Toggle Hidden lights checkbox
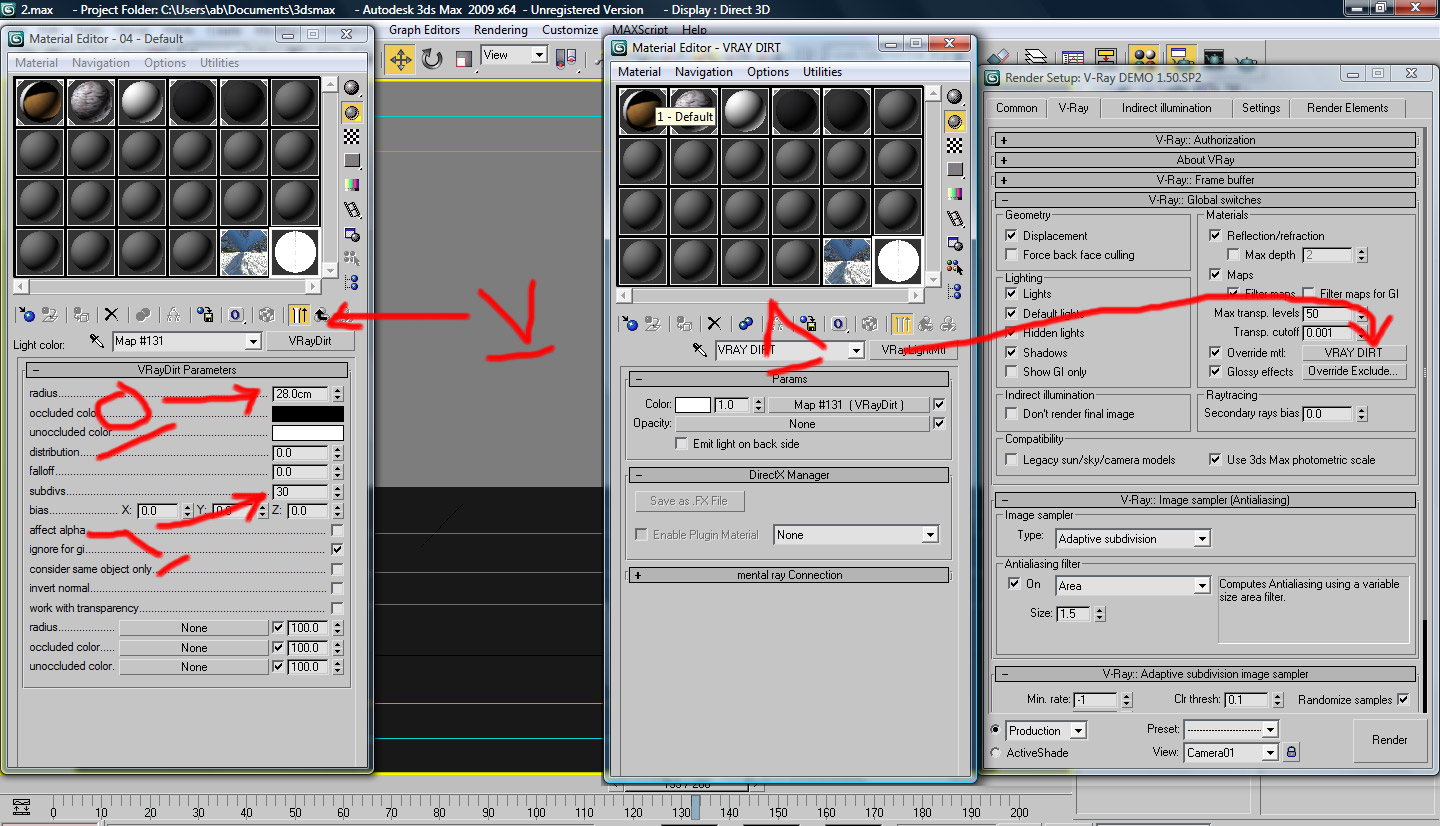 [x=1012, y=333]
